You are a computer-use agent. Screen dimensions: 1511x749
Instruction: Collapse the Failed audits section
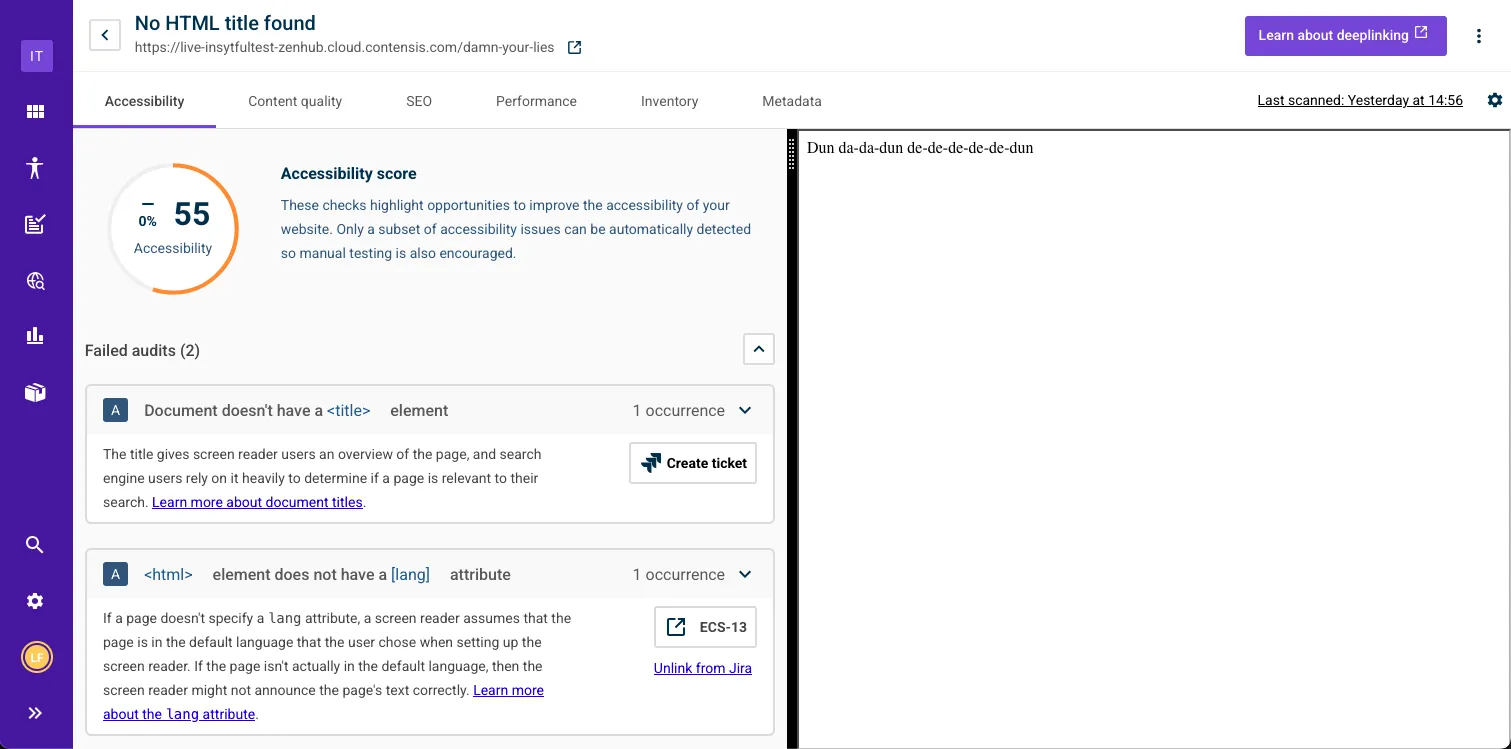click(758, 349)
